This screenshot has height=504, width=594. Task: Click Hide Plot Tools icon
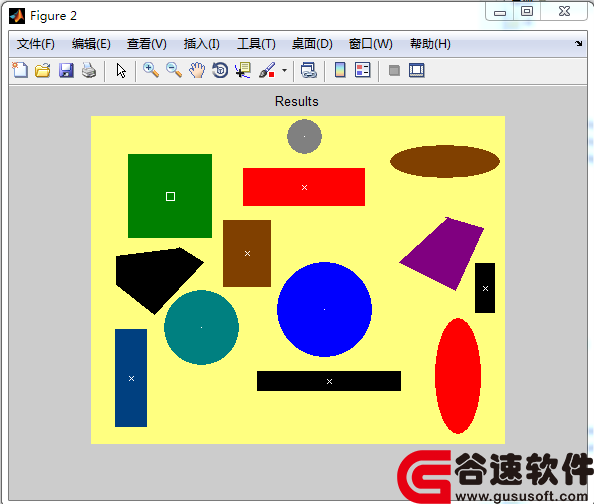point(394,70)
